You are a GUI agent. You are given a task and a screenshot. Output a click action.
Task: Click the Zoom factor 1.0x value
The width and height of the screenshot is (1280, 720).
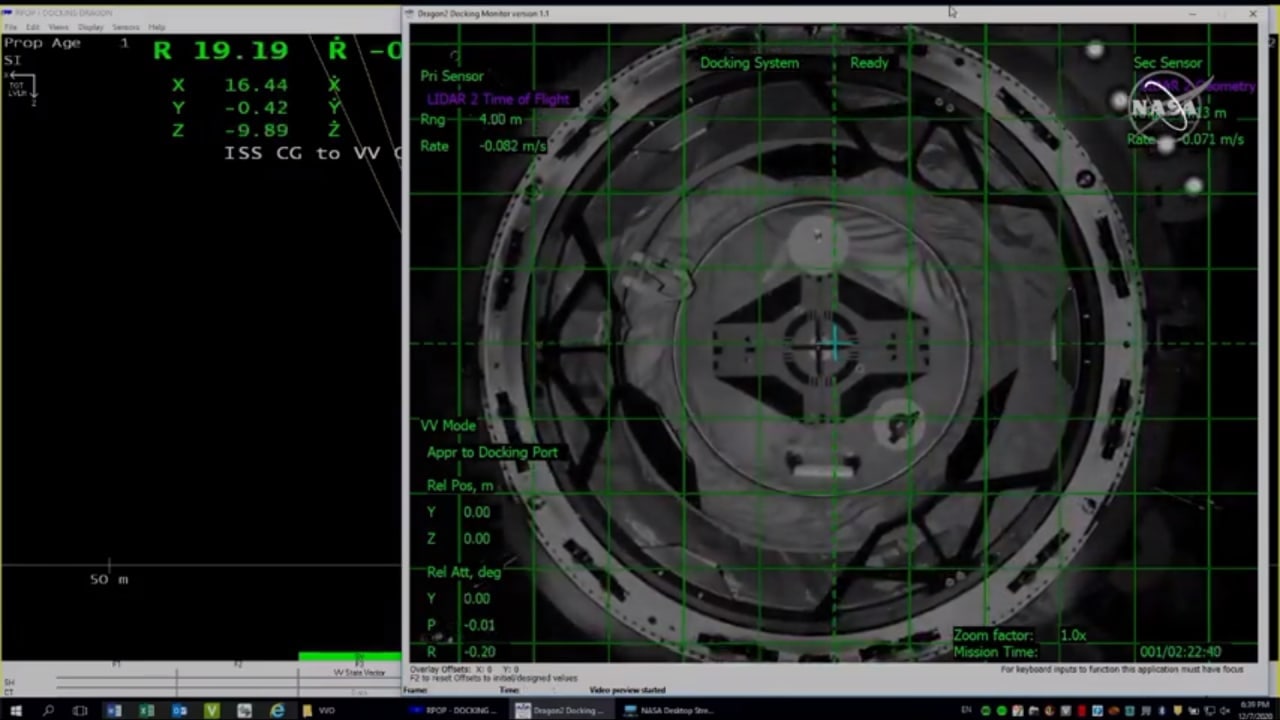pos(1073,635)
